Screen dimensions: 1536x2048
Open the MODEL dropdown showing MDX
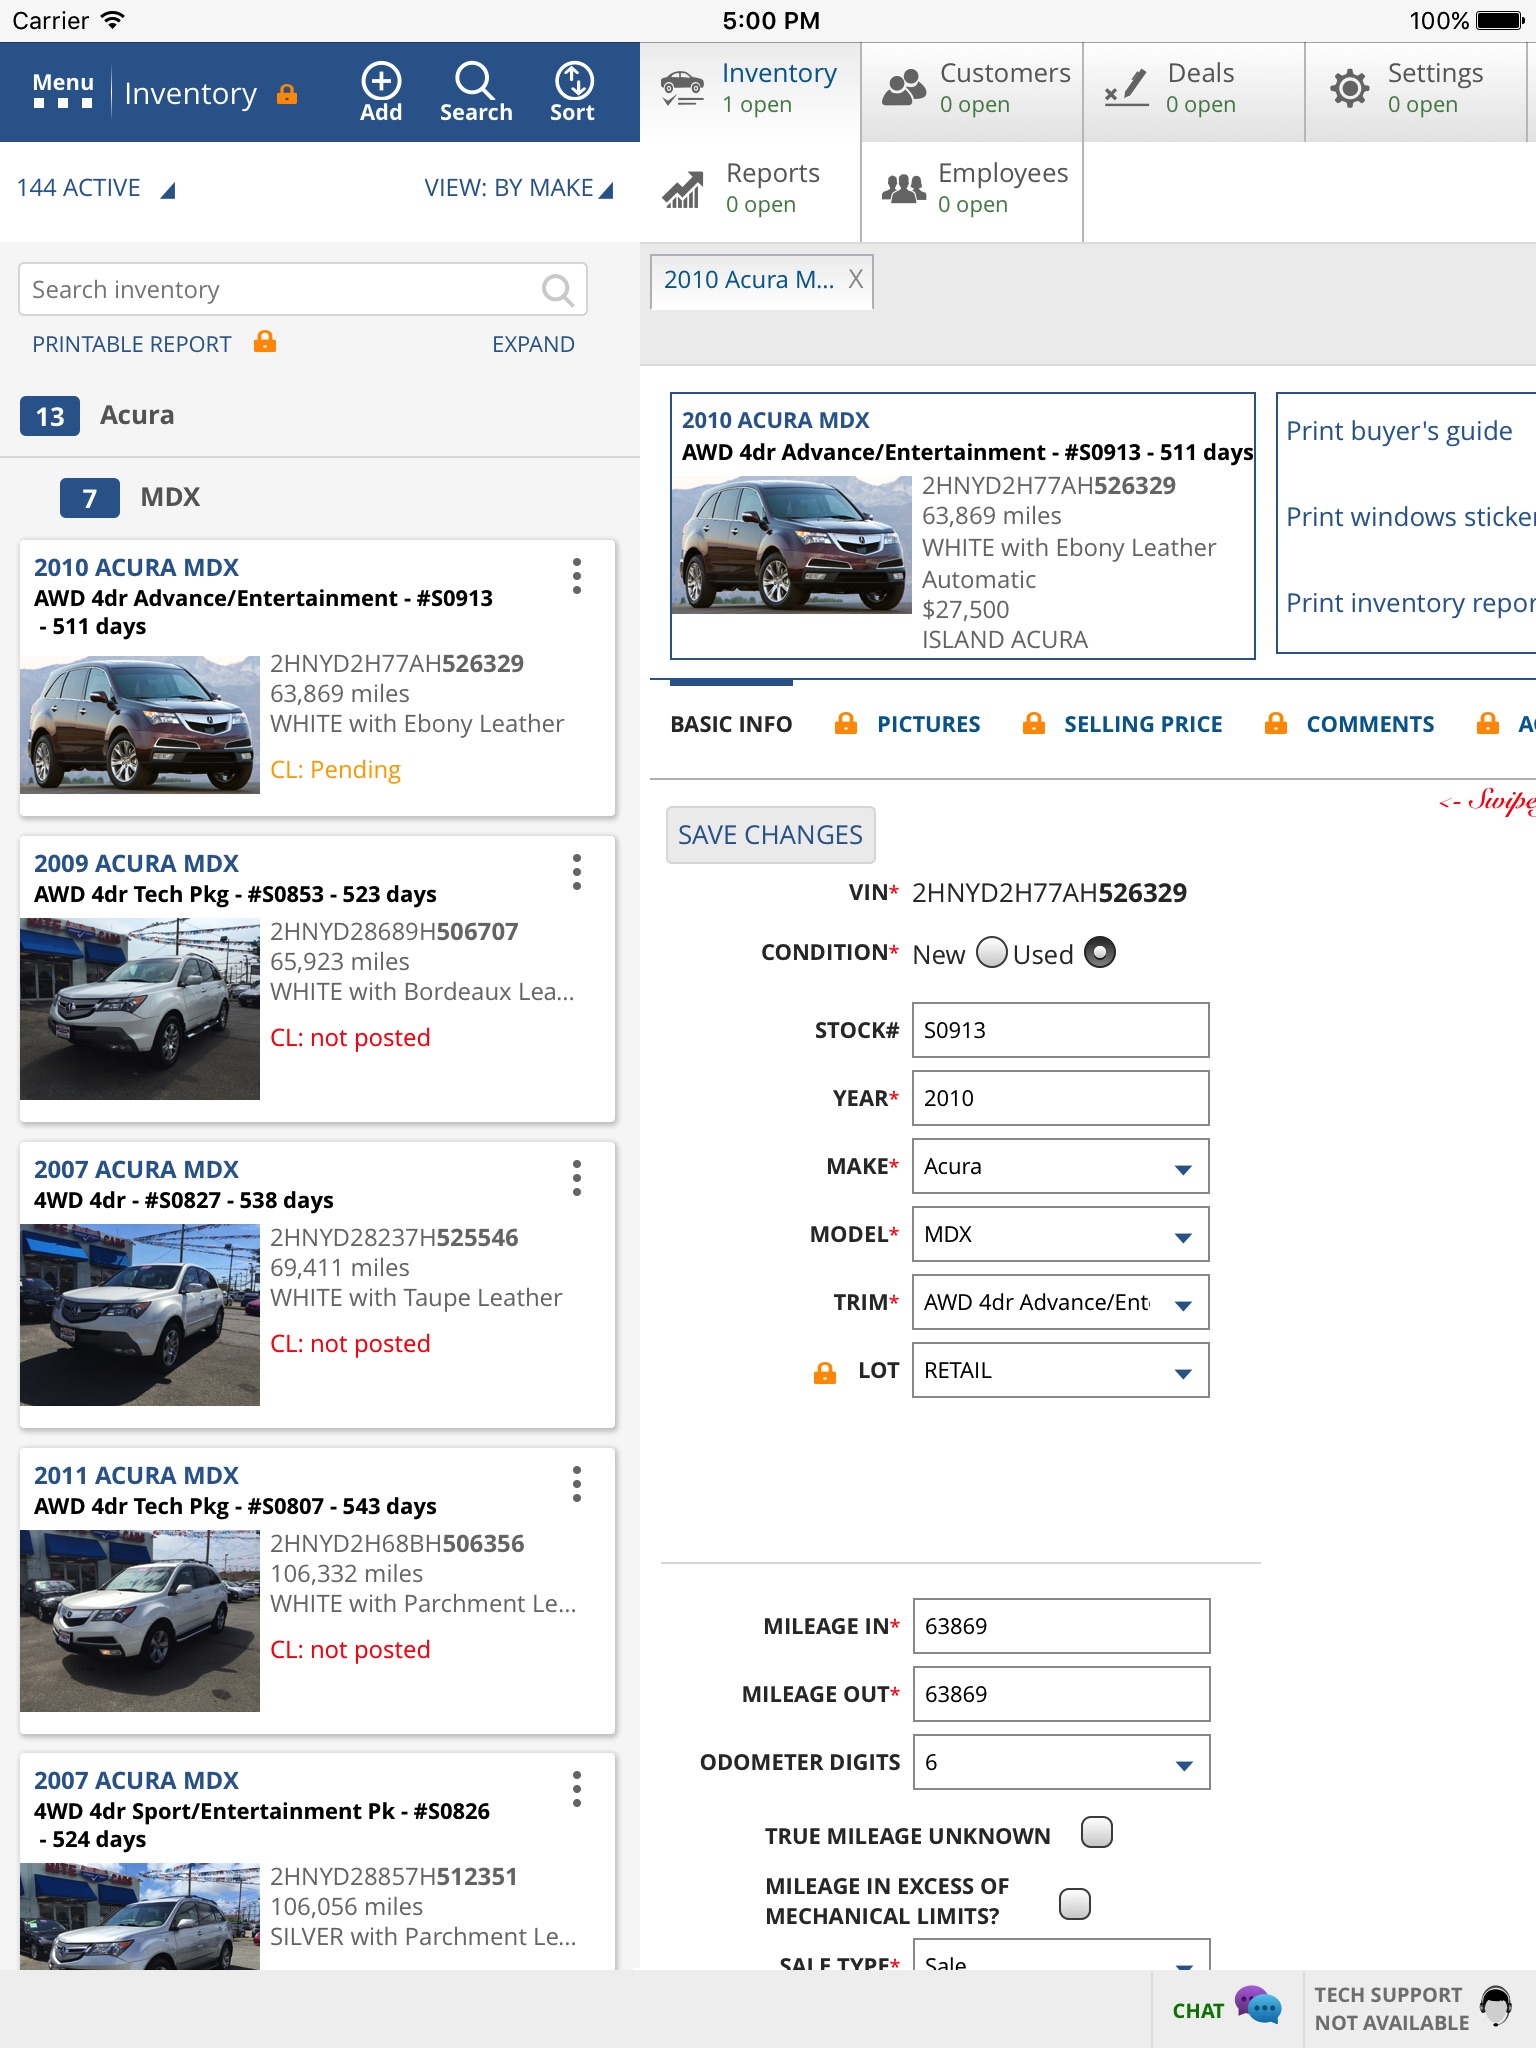(1061, 1234)
